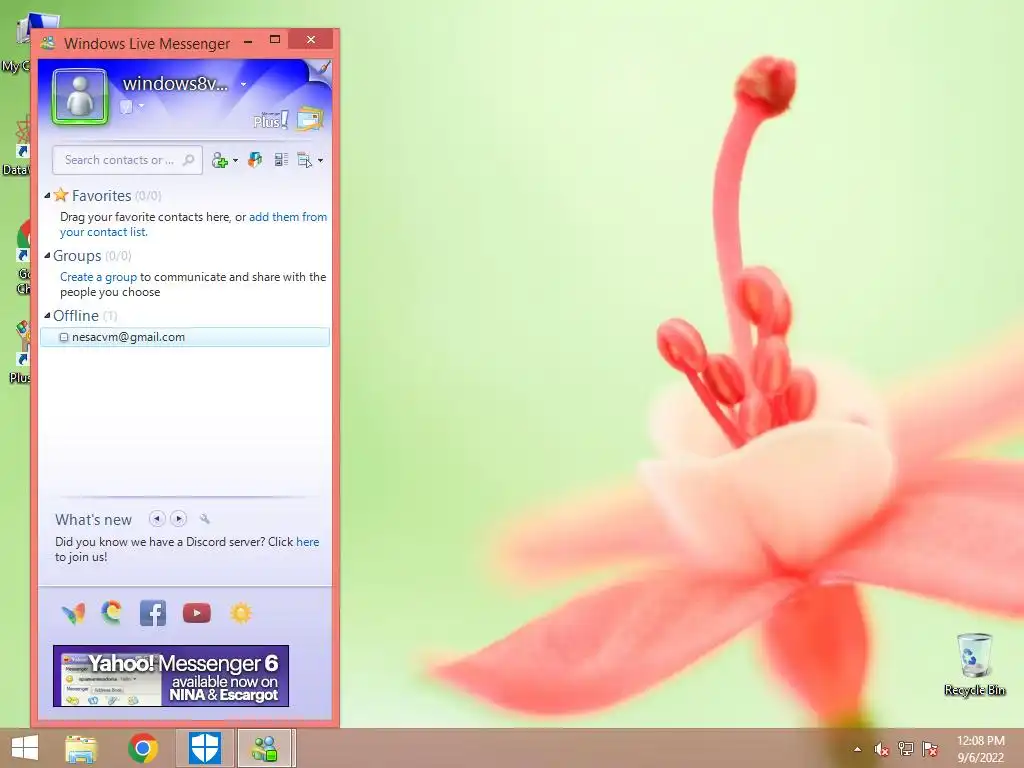Open the YouTube icon in Messenger
The width and height of the screenshot is (1024, 768).
pyautogui.click(x=197, y=613)
